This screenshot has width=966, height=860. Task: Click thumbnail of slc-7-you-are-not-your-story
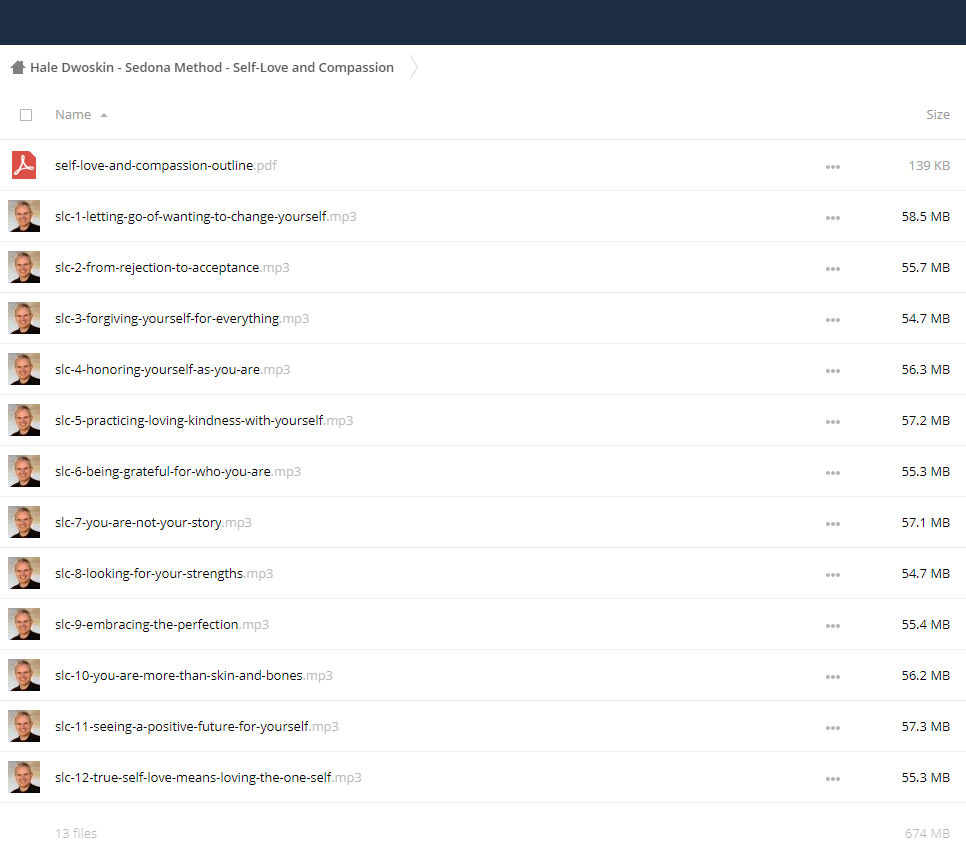tap(24, 523)
